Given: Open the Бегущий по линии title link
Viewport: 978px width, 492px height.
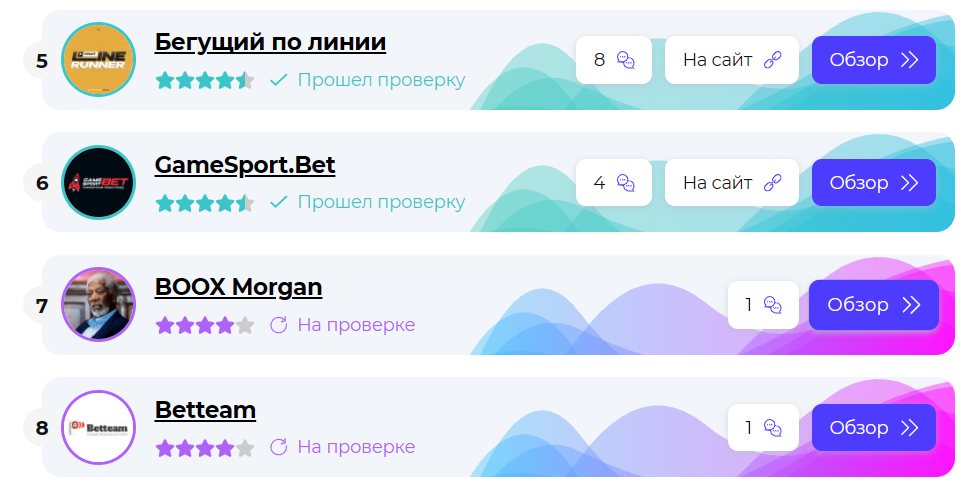Looking at the screenshot, I should 270,42.
